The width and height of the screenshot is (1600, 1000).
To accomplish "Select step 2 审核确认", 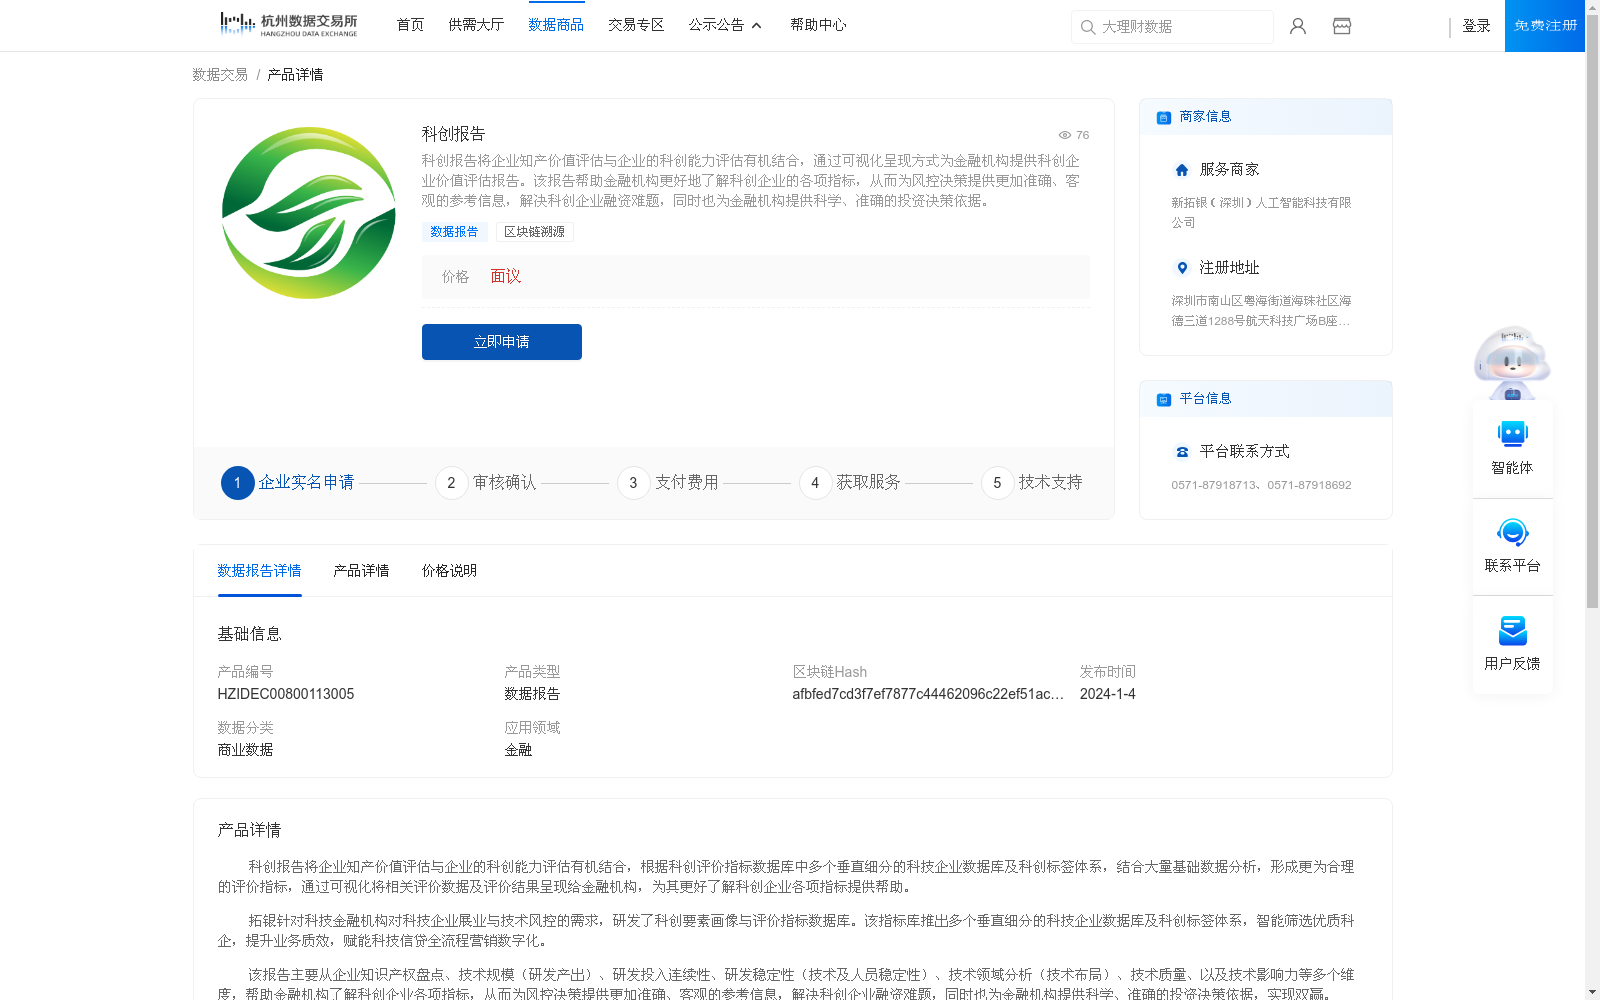I will (486, 483).
